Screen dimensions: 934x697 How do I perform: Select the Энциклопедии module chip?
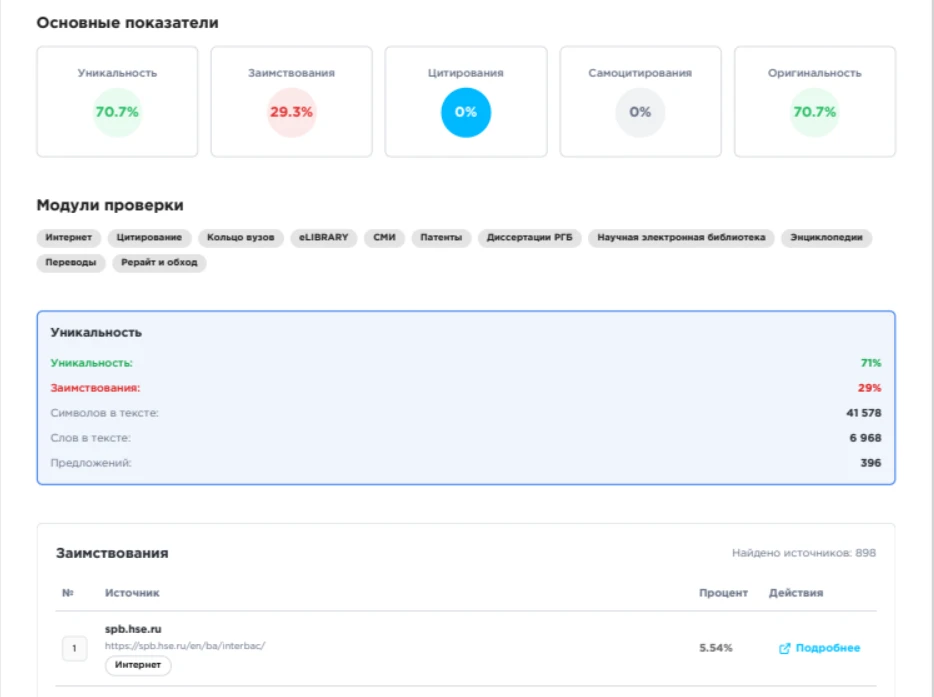pyautogui.click(x=826, y=238)
